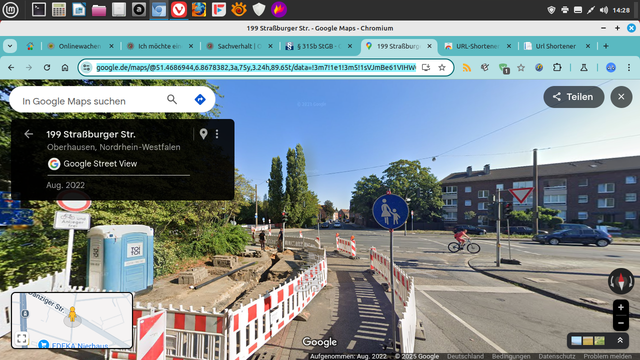Viewport: 640px width, 360px height.
Task: Click the Maps search magnifier
Action: pos(172,99)
